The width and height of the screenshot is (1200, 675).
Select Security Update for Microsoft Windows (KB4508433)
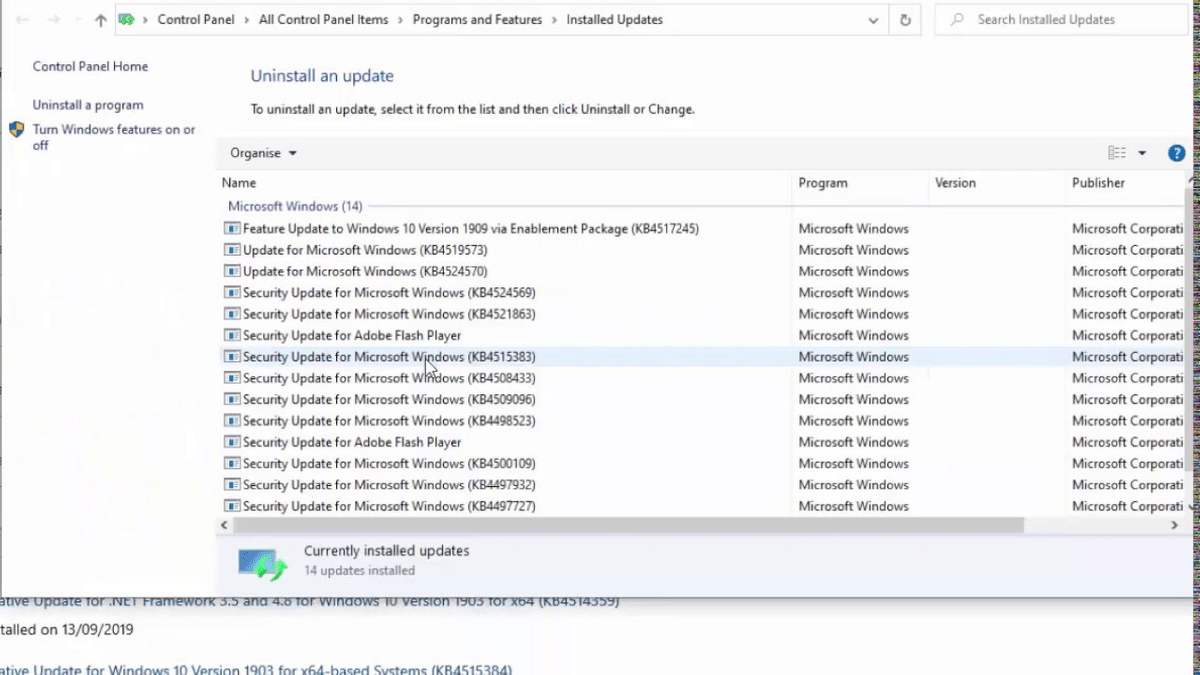(389, 378)
